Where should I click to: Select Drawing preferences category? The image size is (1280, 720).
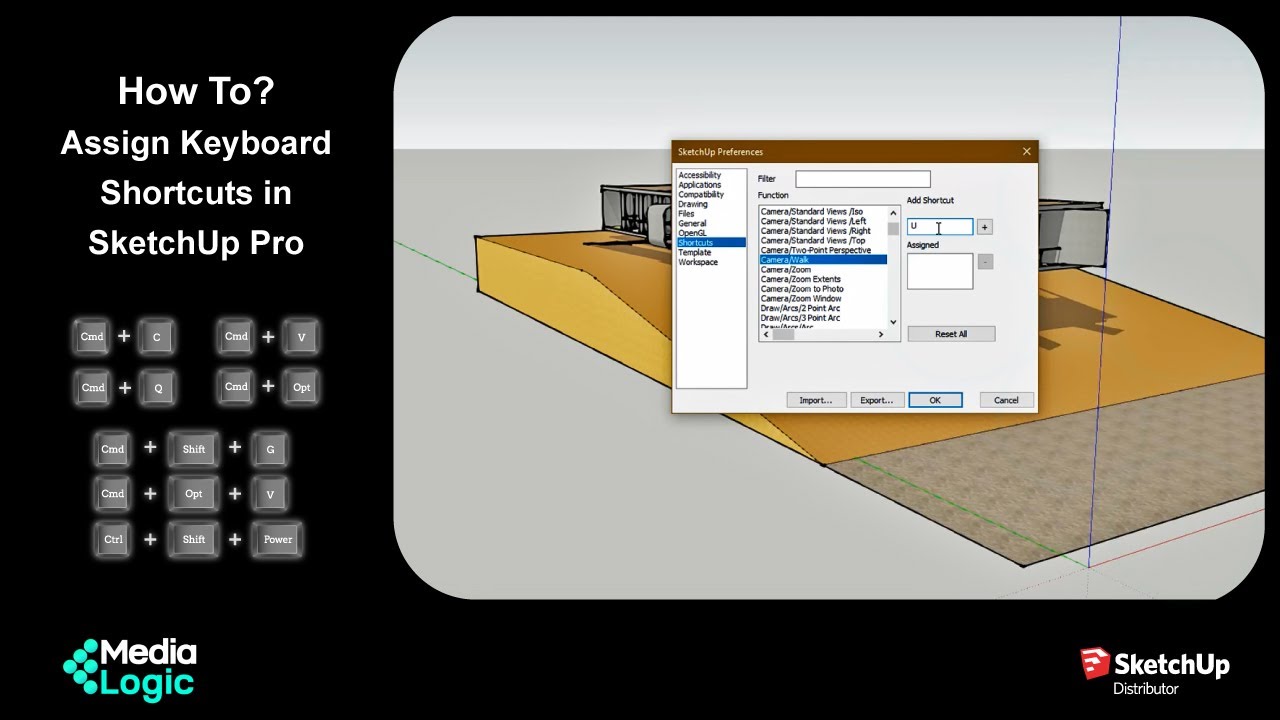tap(693, 204)
